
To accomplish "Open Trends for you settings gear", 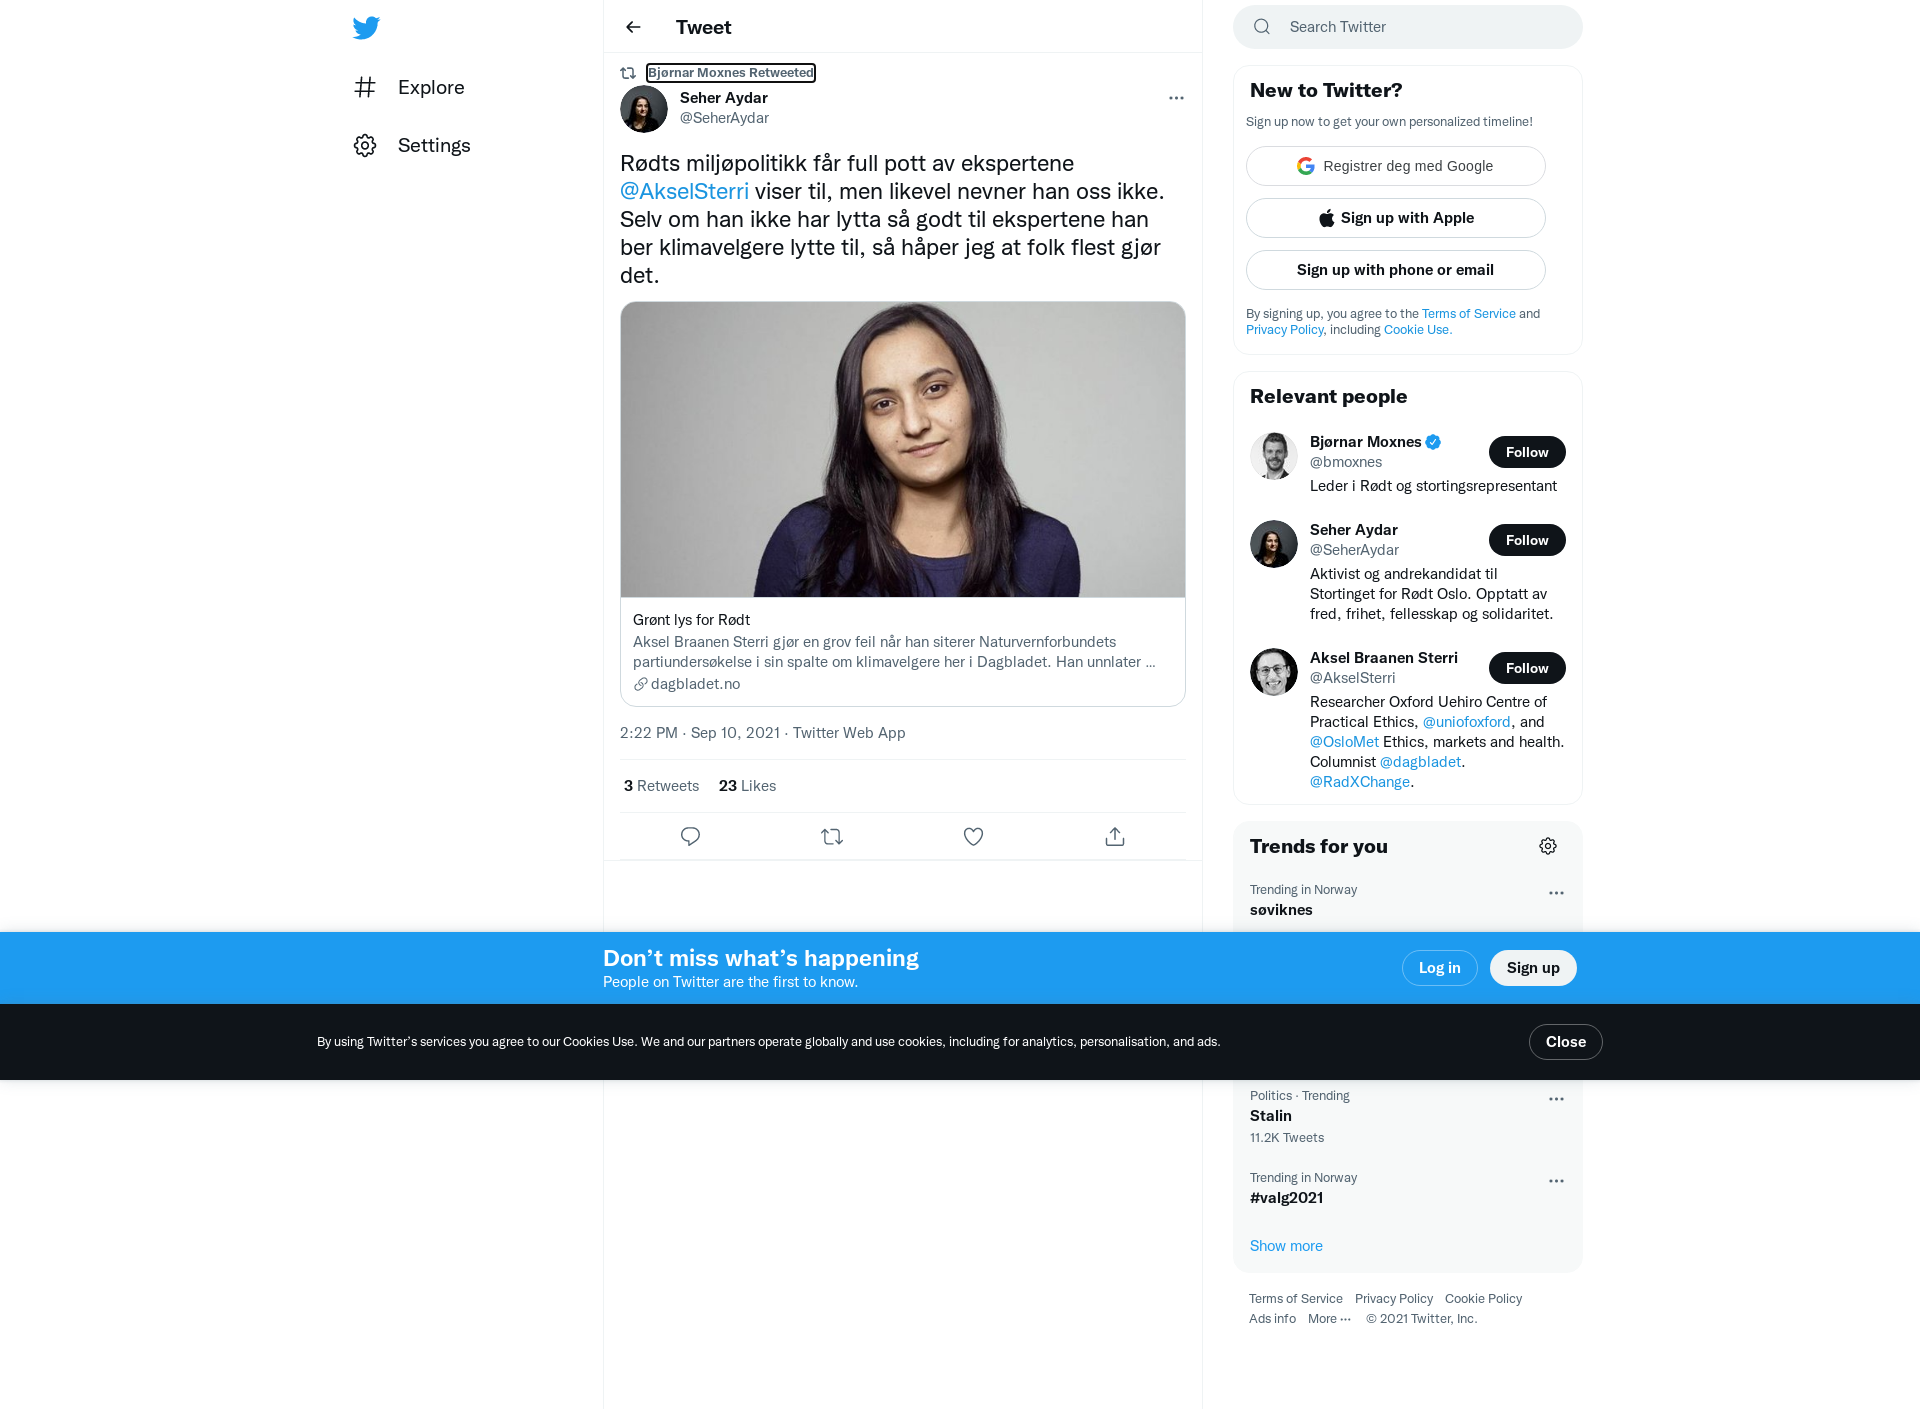I will tap(1548, 846).
